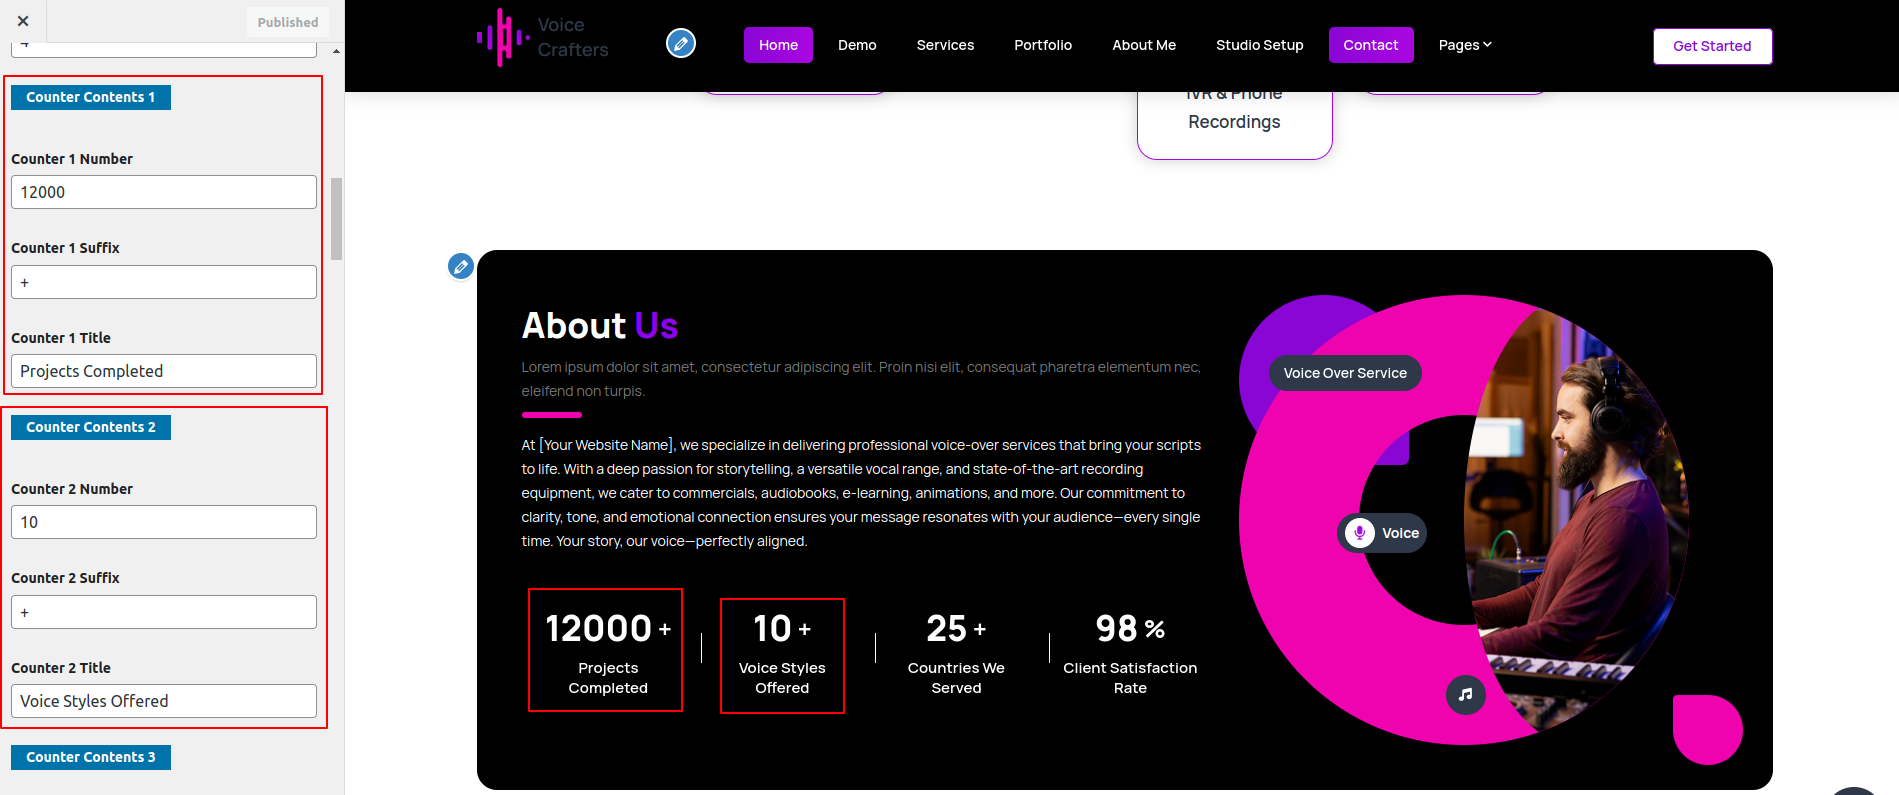1899x795 pixels.
Task: Click the customizer panel scrollbar thumb
Action: point(336,219)
